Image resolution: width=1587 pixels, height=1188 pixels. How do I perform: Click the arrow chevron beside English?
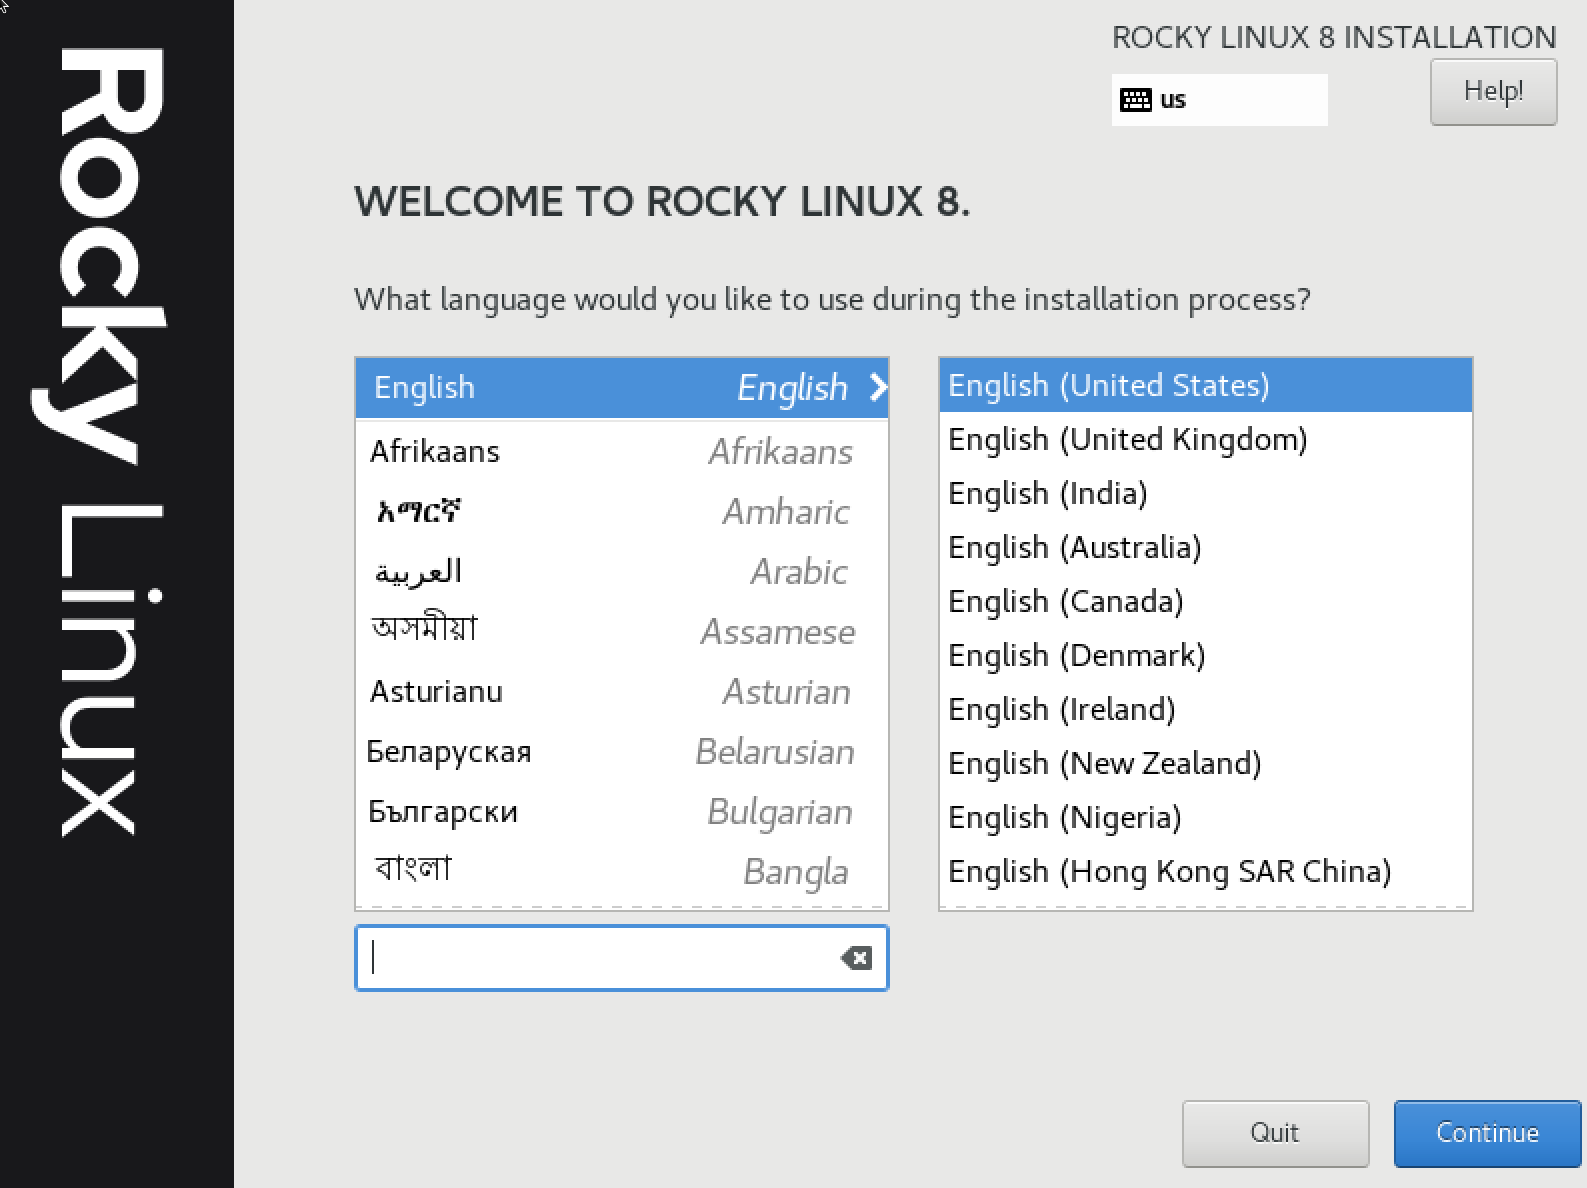click(x=878, y=387)
